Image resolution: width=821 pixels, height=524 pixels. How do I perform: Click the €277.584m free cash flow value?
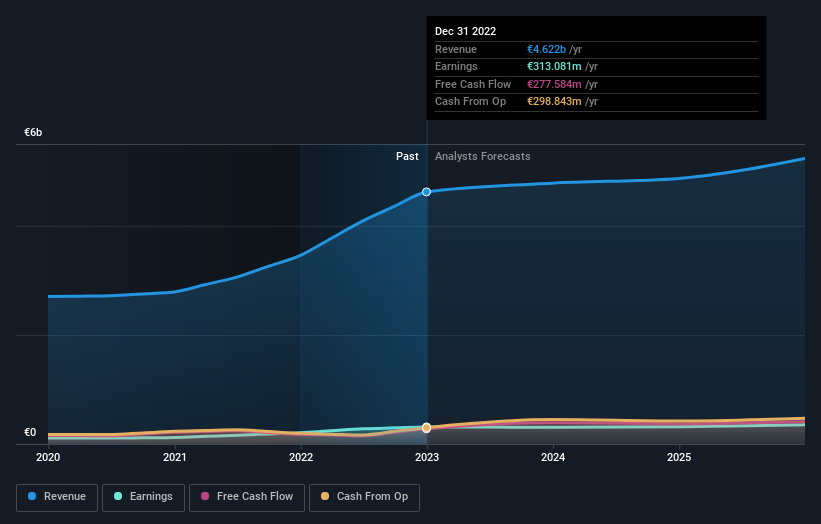click(554, 84)
